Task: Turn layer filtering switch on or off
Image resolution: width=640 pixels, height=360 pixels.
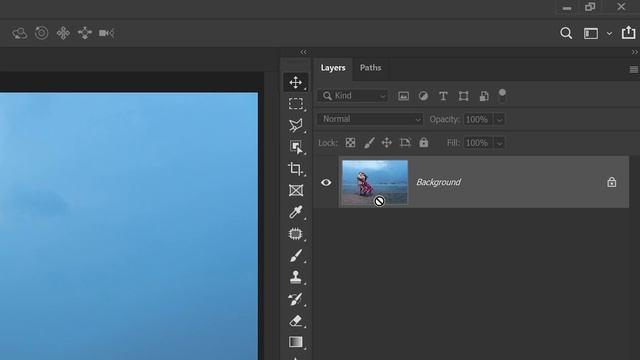Action: tap(502, 96)
